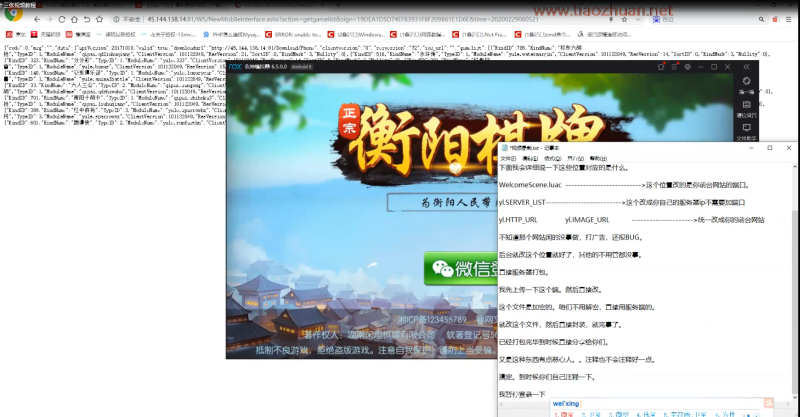
Task: Open Notepad View menu
Action: [576, 159]
